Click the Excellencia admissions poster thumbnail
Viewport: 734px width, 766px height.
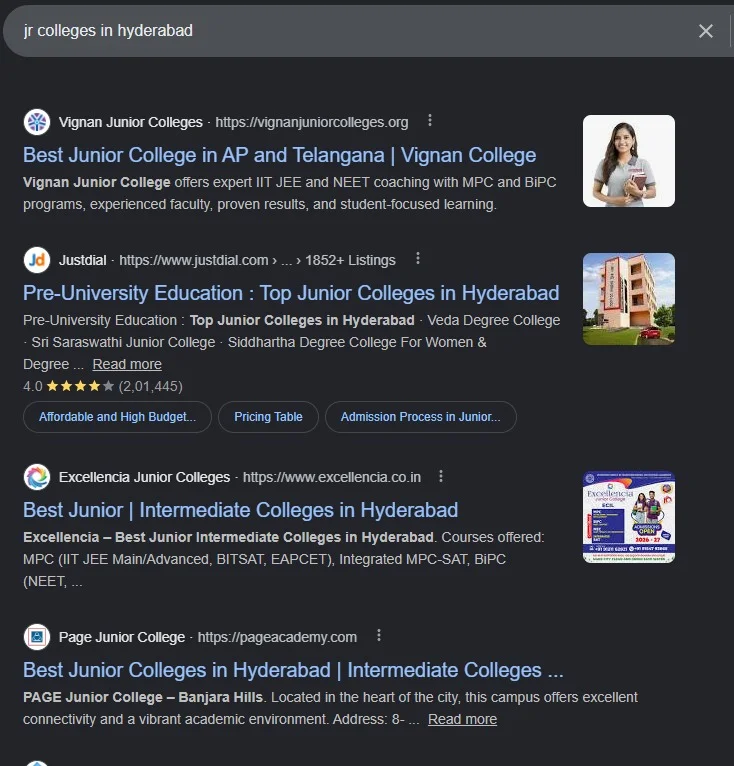point(629,517)
